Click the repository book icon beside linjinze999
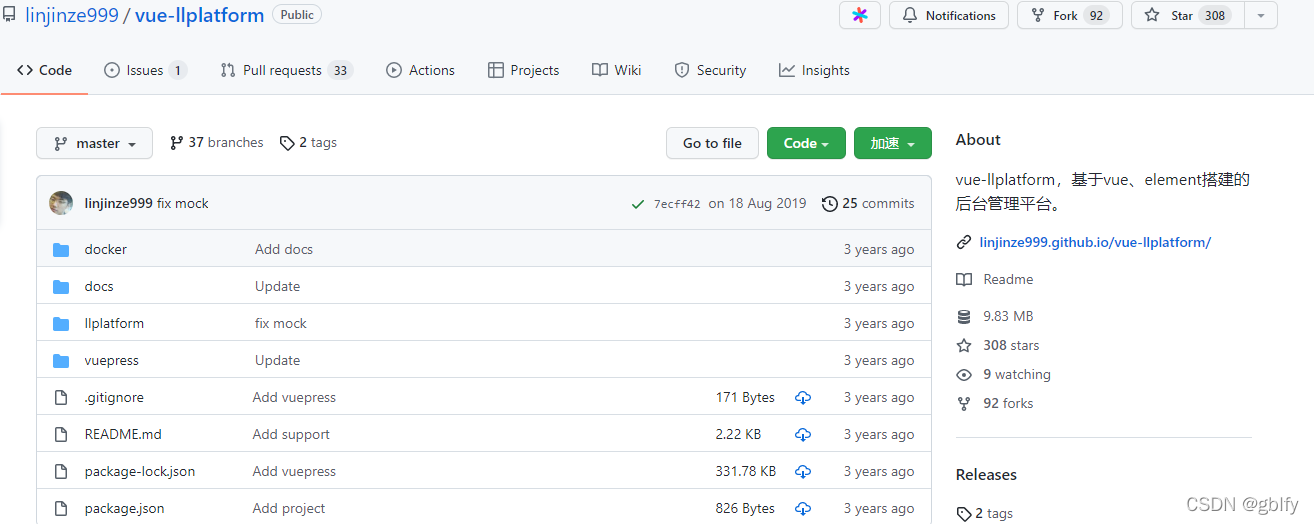This screenshot has width=1314, height=524. coord(9,15)
